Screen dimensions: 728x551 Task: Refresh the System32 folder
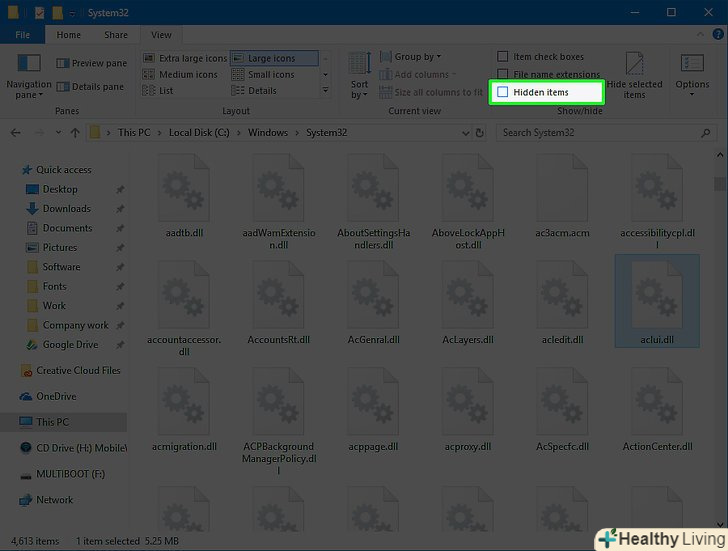[x=480, y=133]
